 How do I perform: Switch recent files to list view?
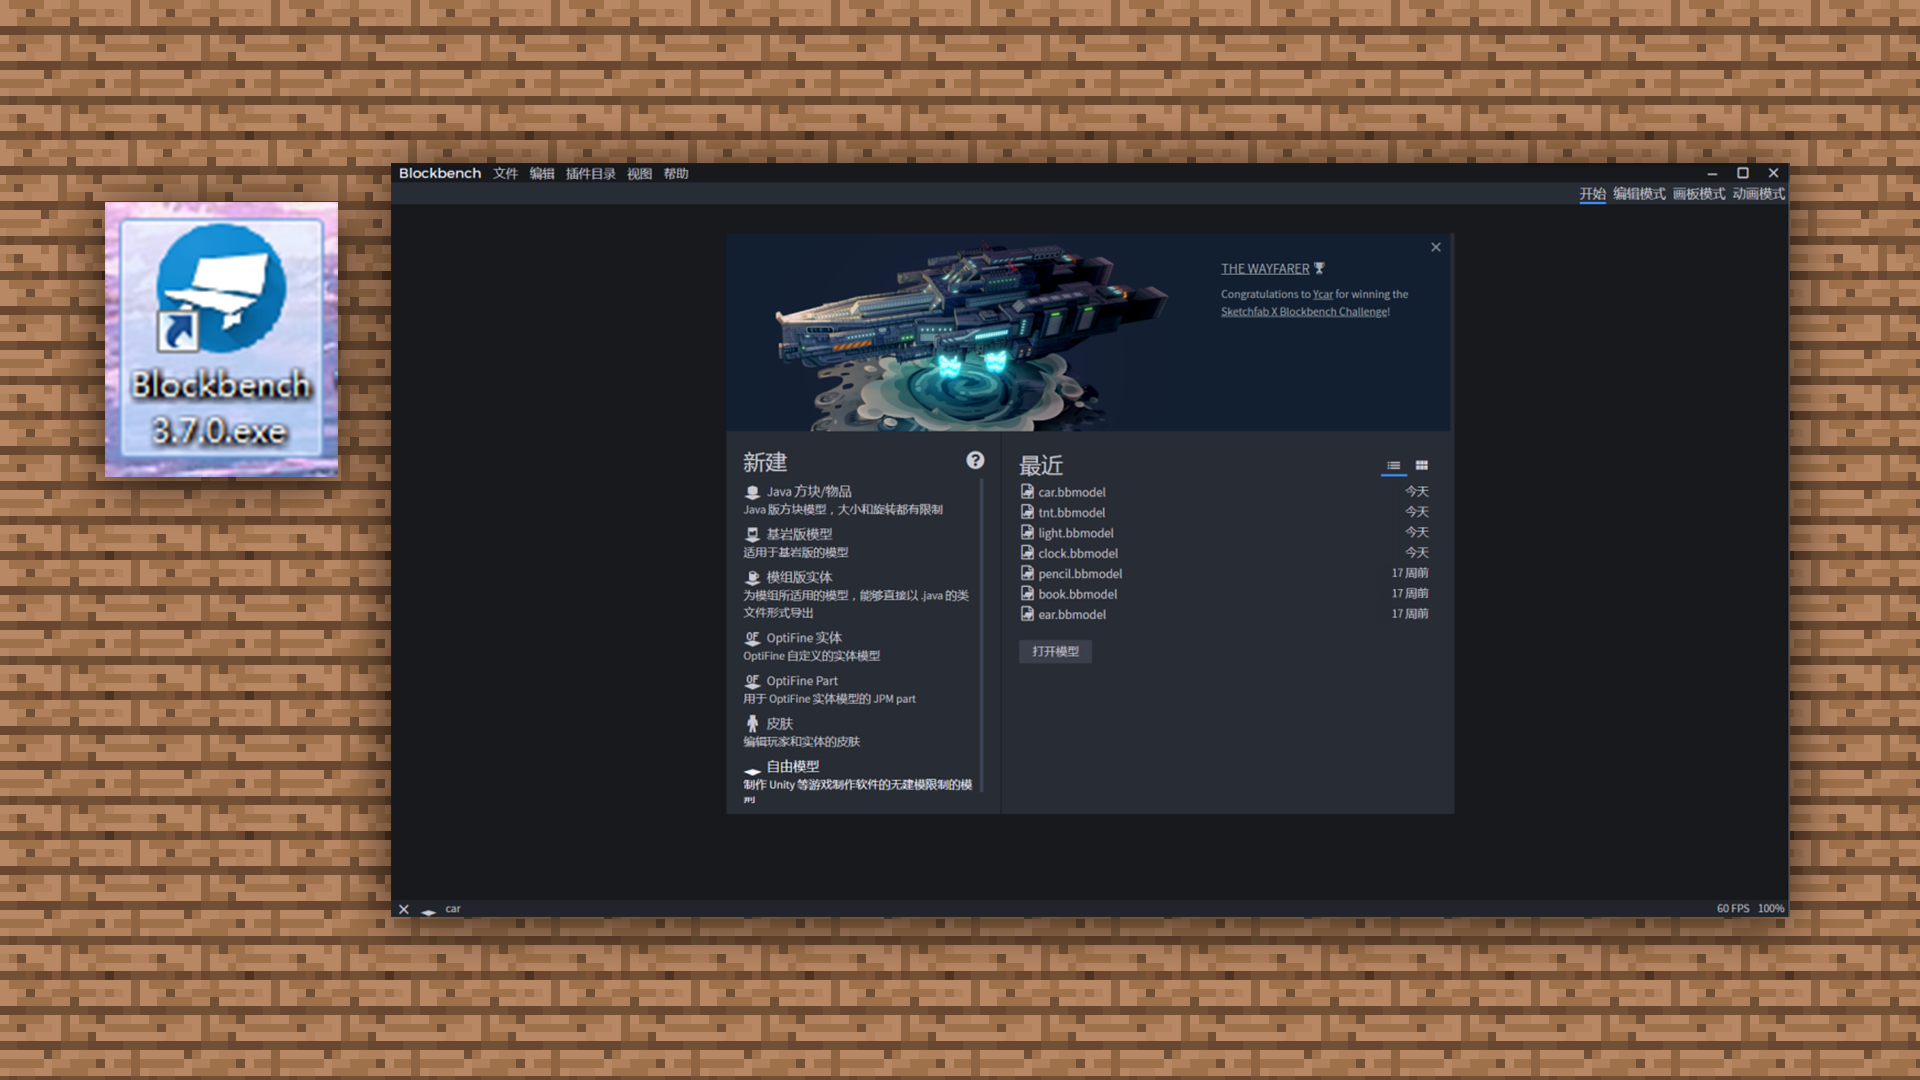tap(1393, 465)
